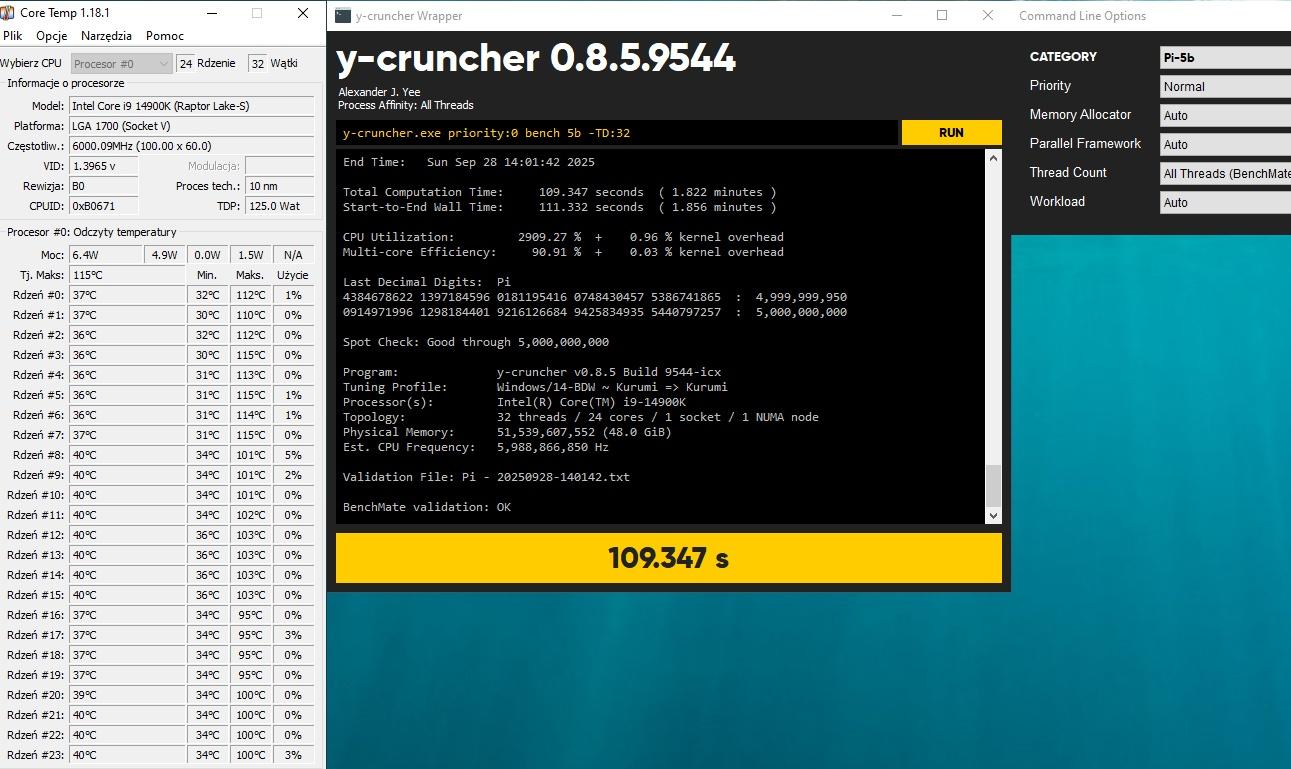
Task: Click the y-cruncher command line field
Action: pos(617,133)
